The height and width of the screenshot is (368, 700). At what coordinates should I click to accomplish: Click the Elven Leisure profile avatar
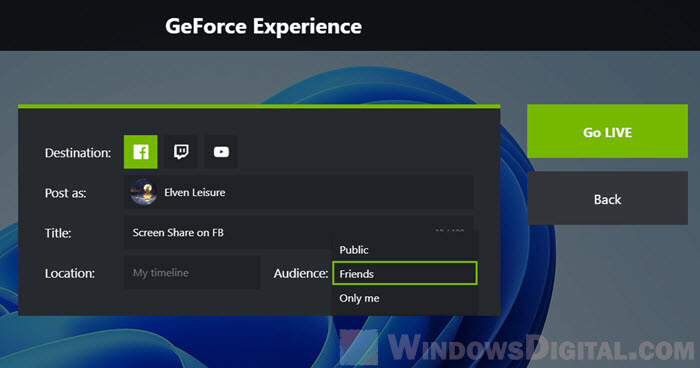coord(143,192)
